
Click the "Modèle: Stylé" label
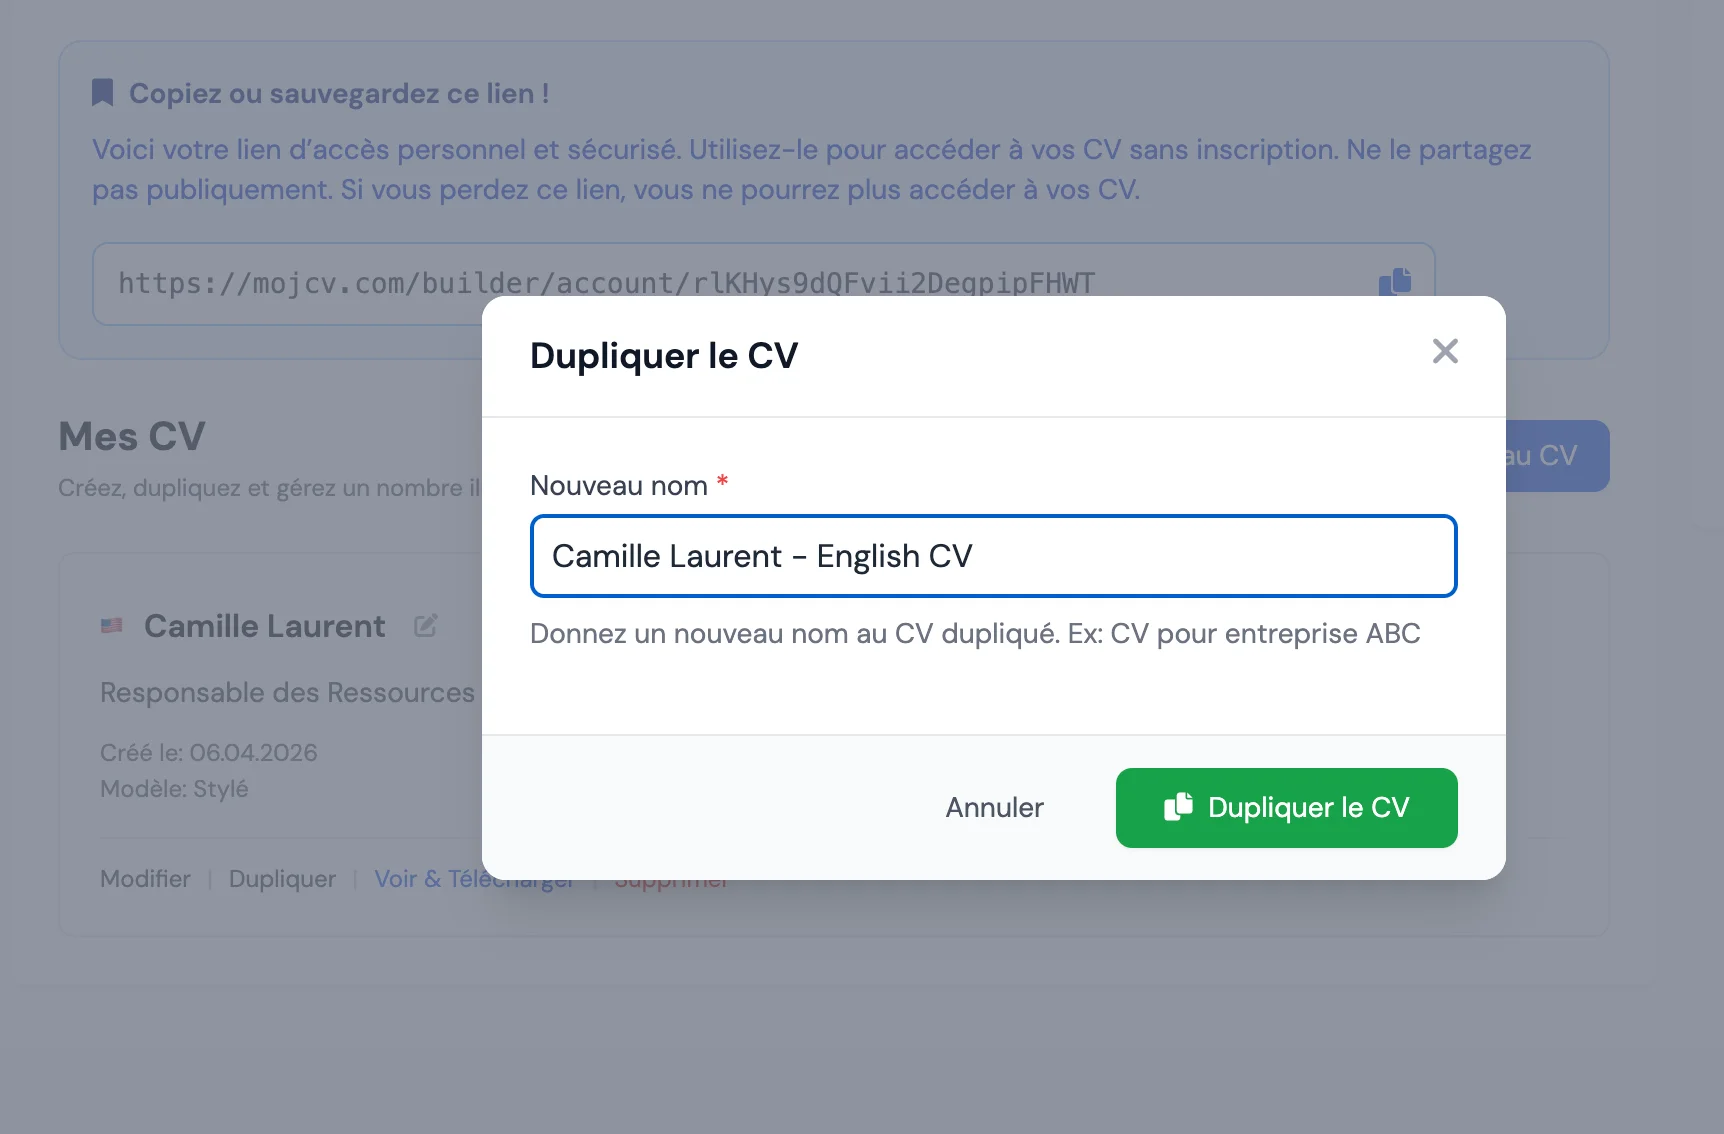point(173,789)
